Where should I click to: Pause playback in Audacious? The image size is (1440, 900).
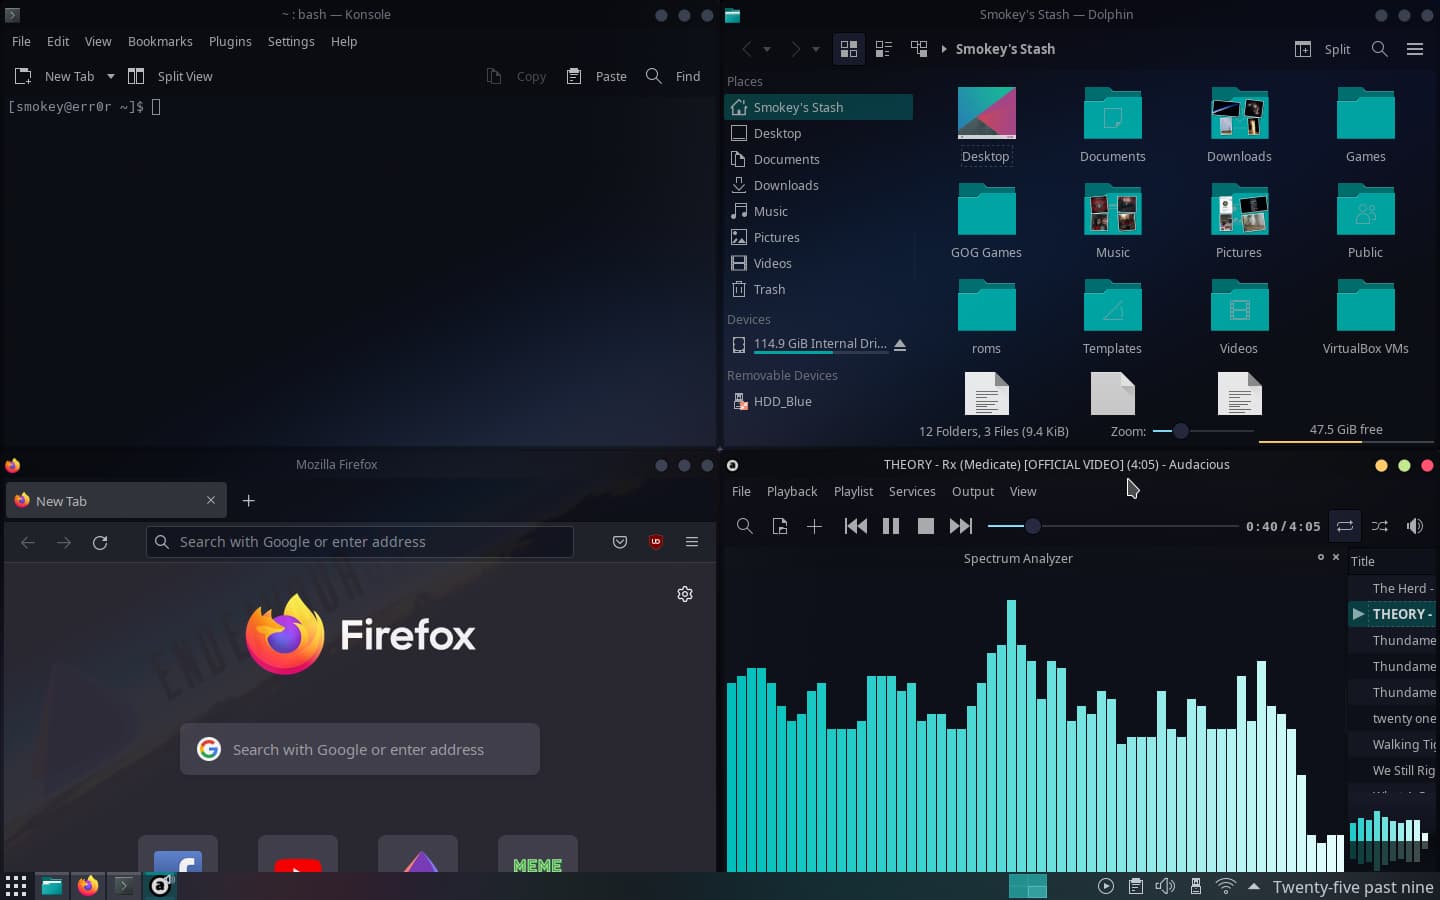pos(890,526)
